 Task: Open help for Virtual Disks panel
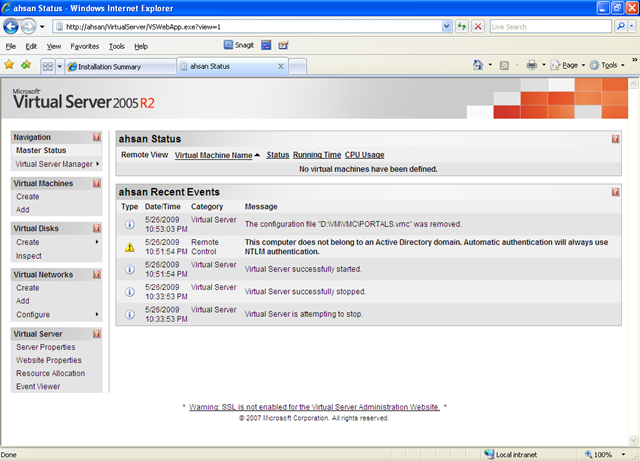point(96,228)
